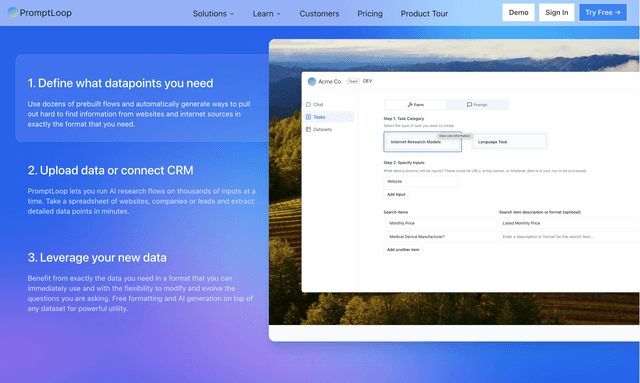
Task: Expand the Solutions menu
Action: pyautogui.click(x=213, y=13)
